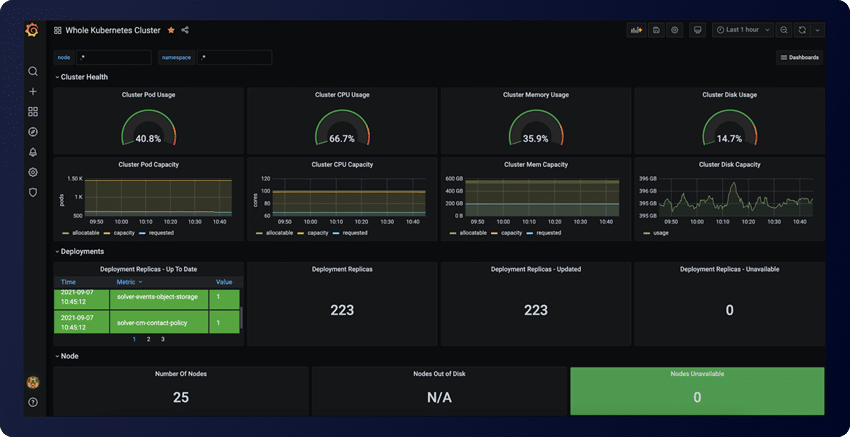Select the solver-events-object-storage metric cell
The image size is (850, 437).
point(159,299)
